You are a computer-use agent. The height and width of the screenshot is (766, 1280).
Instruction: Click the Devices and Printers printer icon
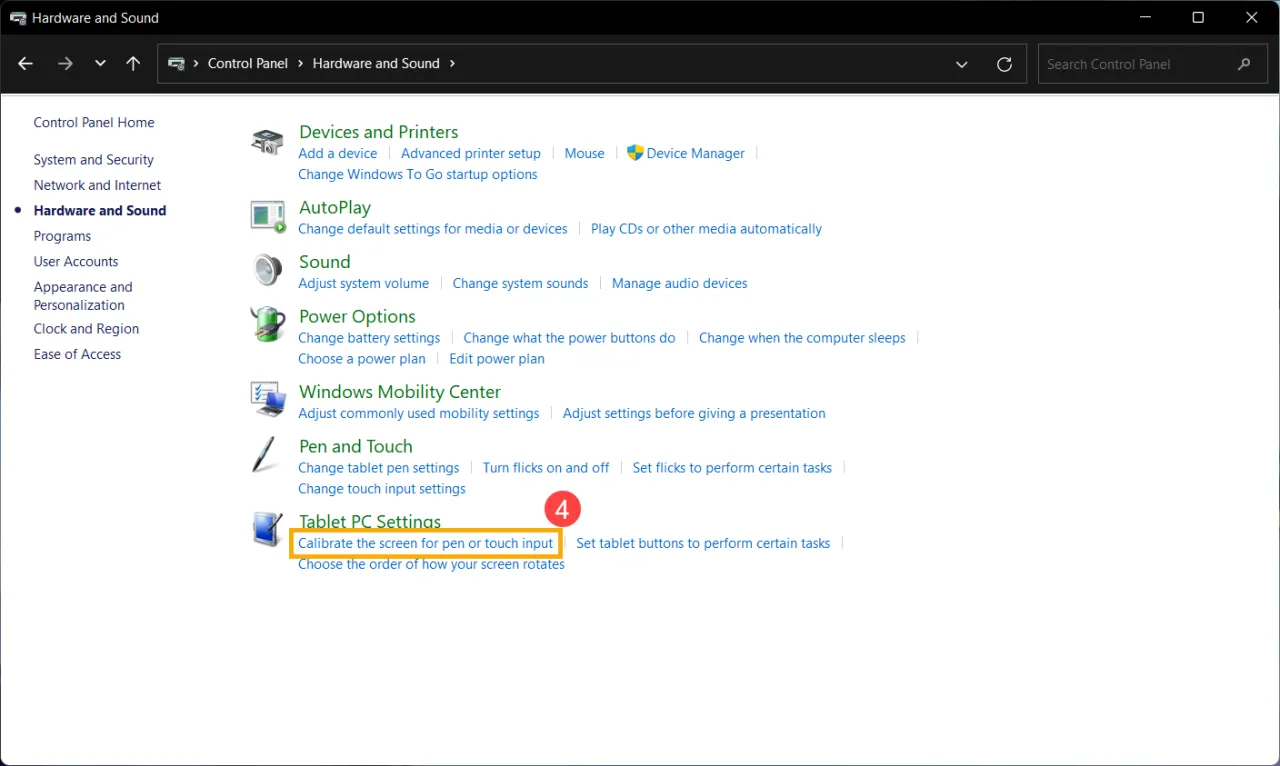[266, 140]
